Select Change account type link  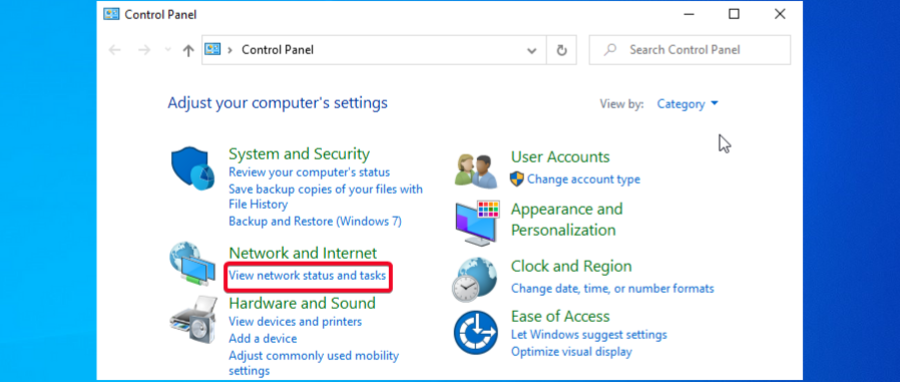click(x=584, y=180)
